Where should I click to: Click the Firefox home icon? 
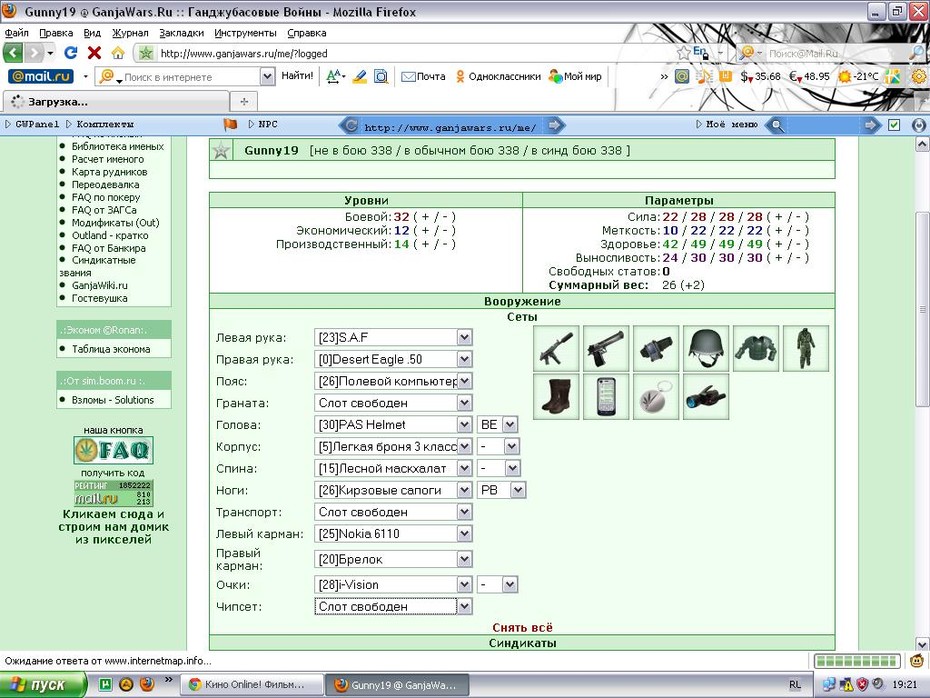pyautogui.click(x=118, y=53)
